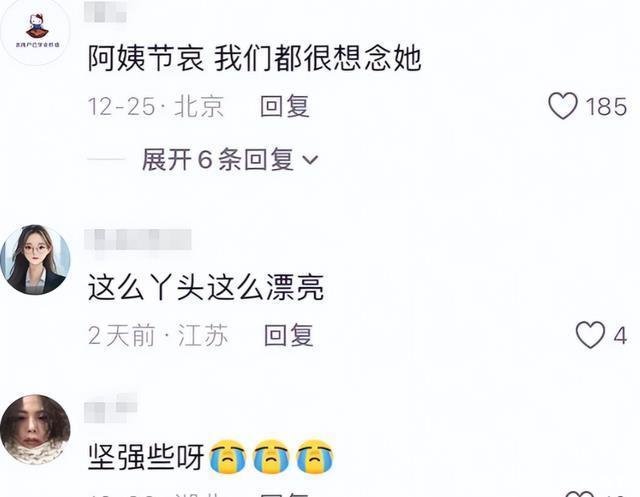640x497 pixels.
Task: Open the glasses girl avatar profile
Action: pyautogui.click(x=36, y=260)
